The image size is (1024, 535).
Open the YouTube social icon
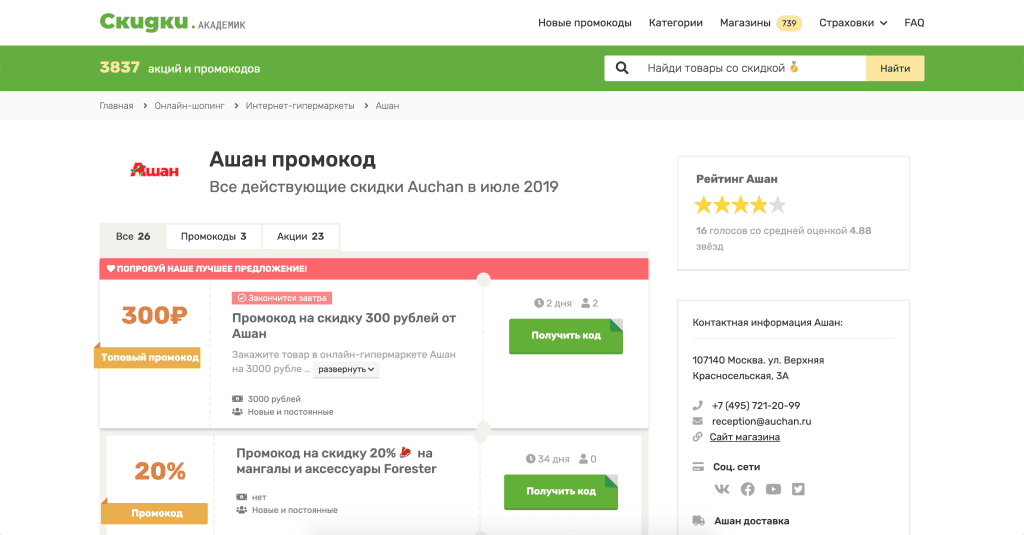773,489
